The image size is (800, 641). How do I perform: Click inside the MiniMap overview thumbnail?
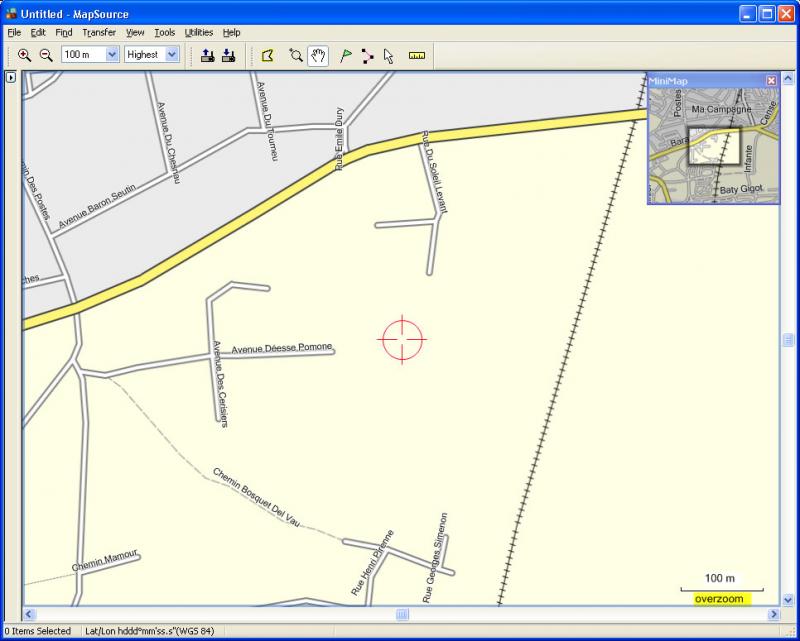point(713,146)
